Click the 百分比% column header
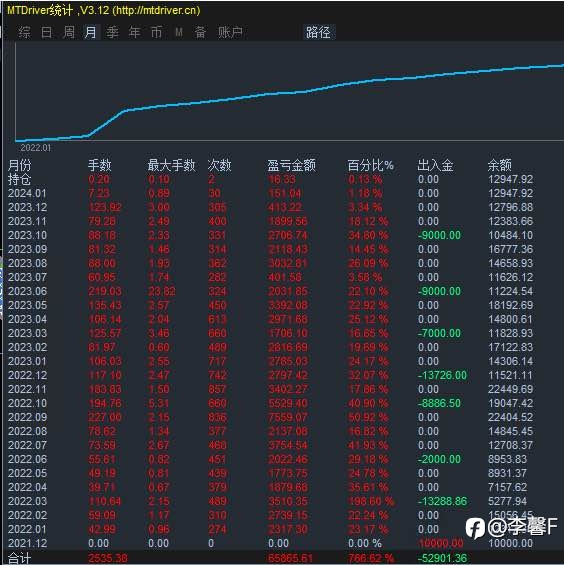This screenshot has height=565, width=564. pyautogui.click(x=370, y=165)
